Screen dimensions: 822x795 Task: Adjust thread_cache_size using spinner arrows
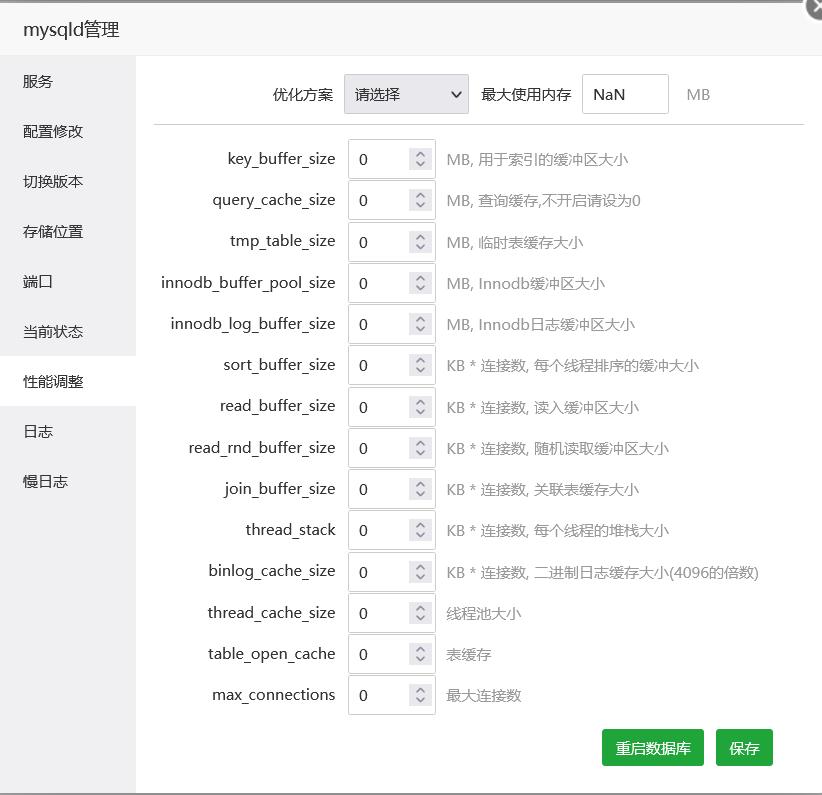point(420,613)
